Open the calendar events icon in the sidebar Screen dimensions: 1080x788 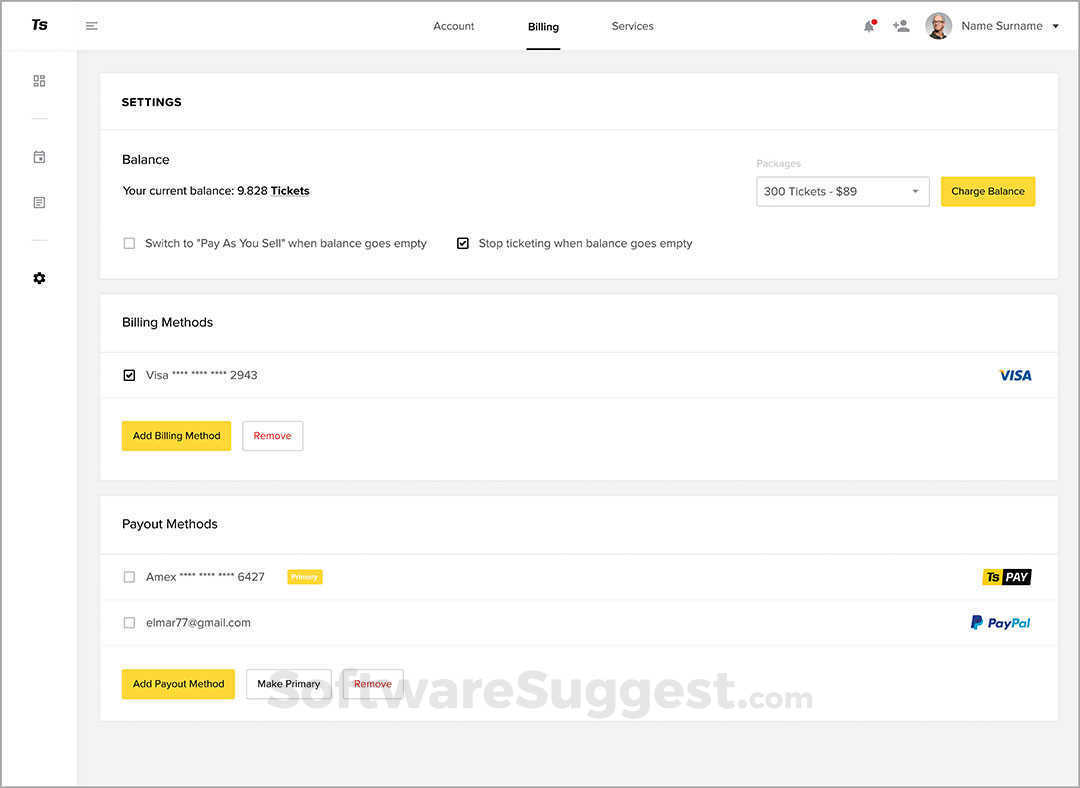[39, 157]
